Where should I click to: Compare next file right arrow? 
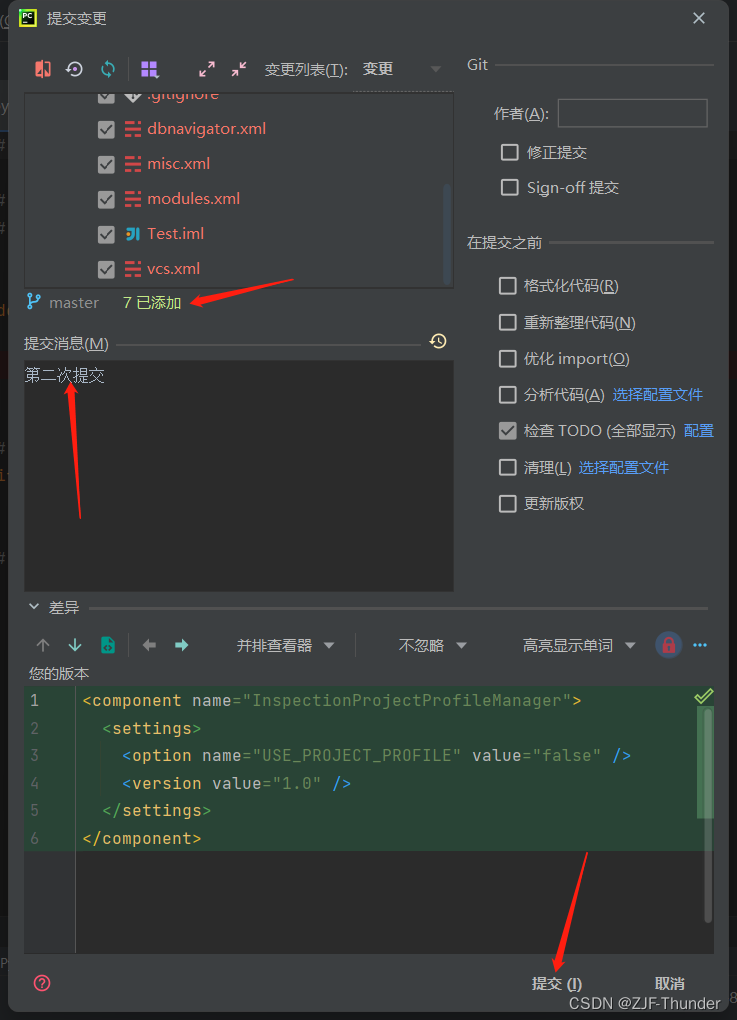181,645
